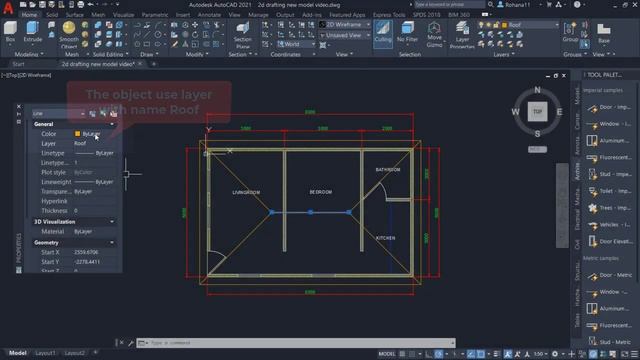The image size is (640, 360).
Task: Click the Rohana11 account sign-in button
Action: click(514, 5)
